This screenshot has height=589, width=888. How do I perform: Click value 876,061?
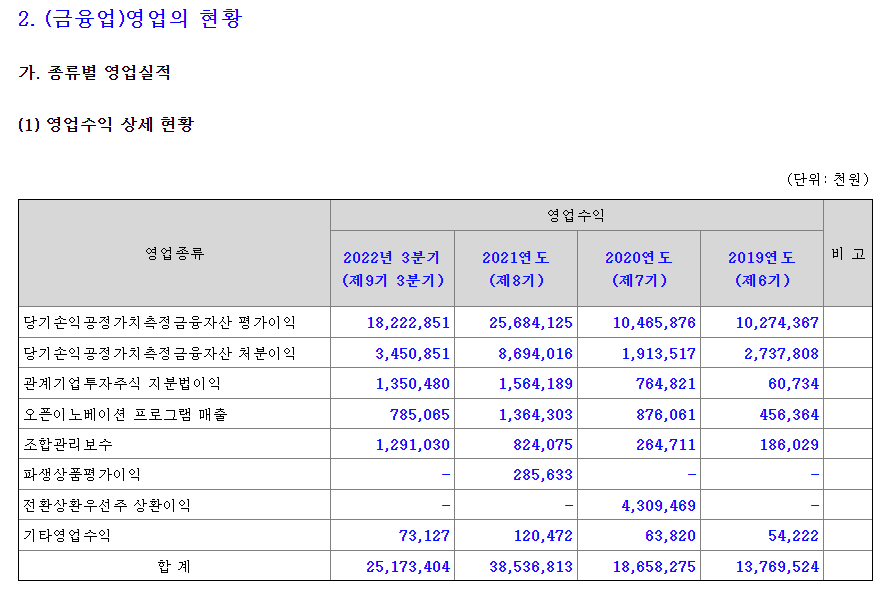point(666,415)
